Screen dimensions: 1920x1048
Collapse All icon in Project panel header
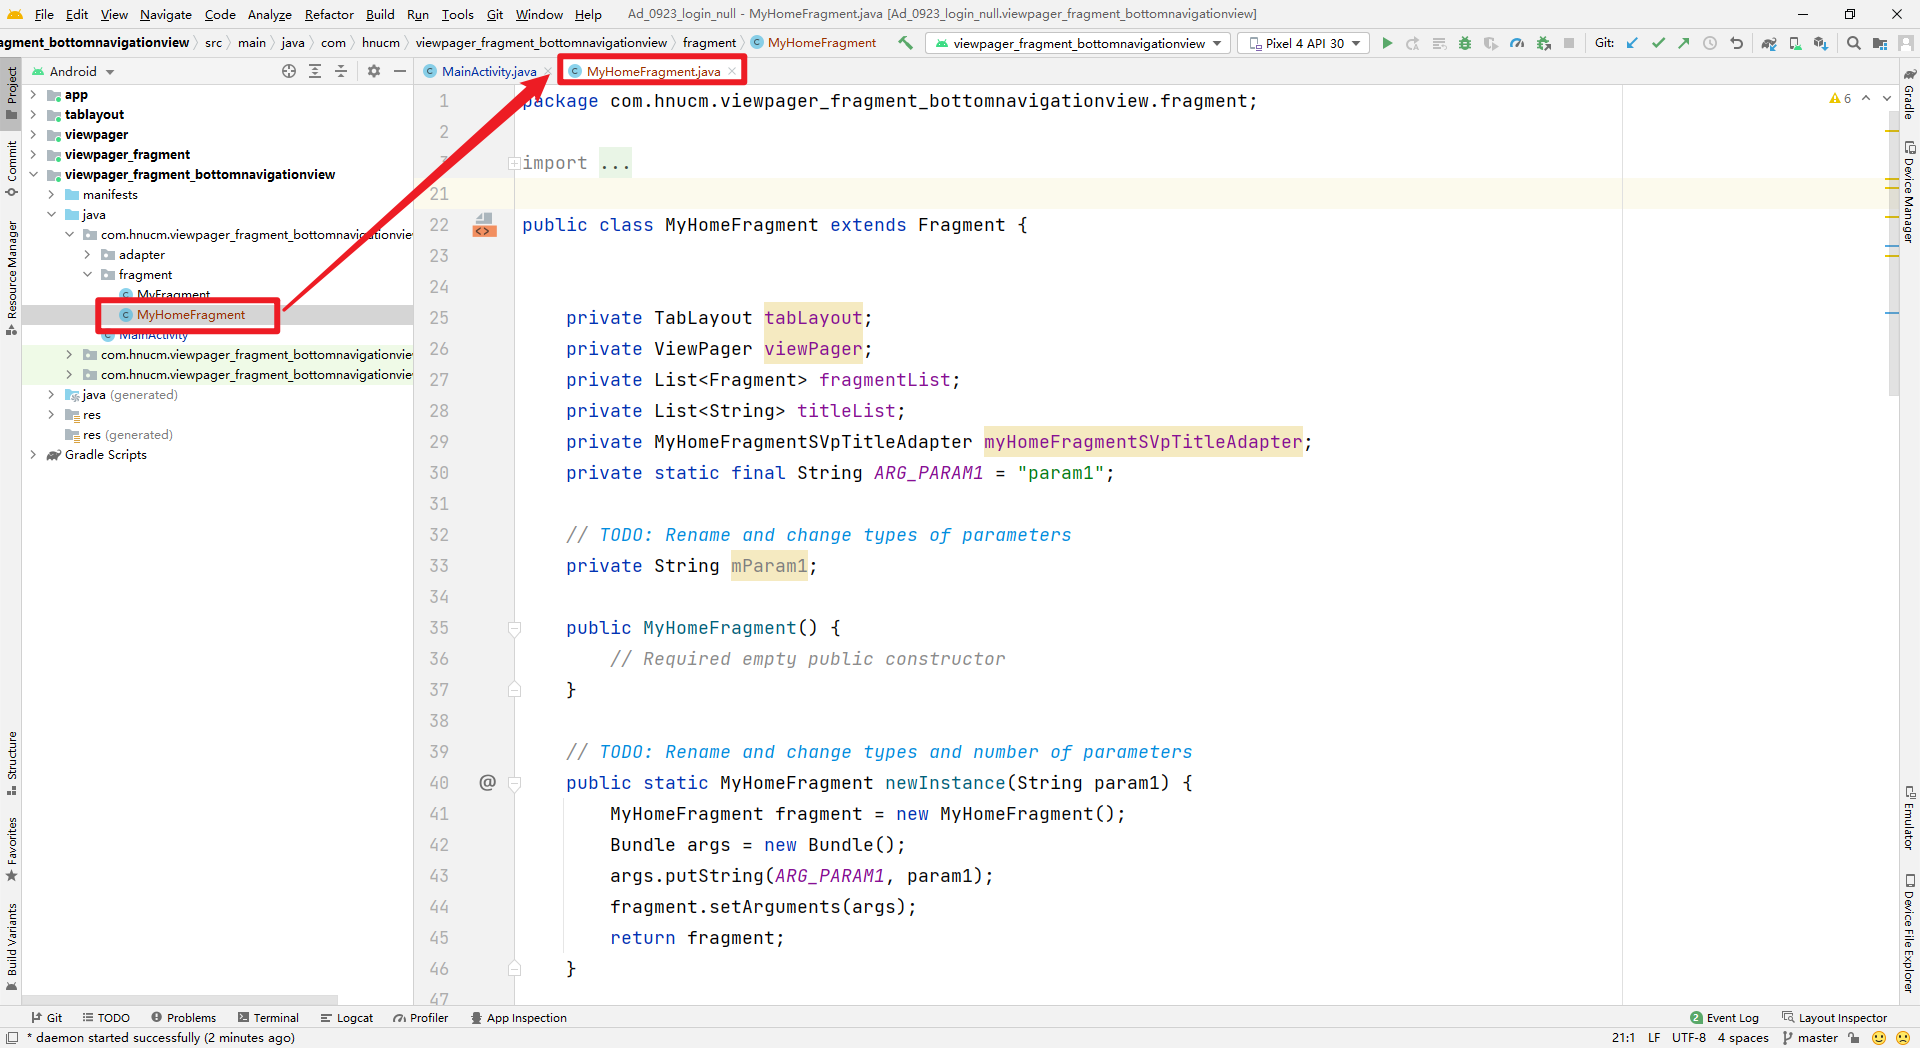(341, 71)
